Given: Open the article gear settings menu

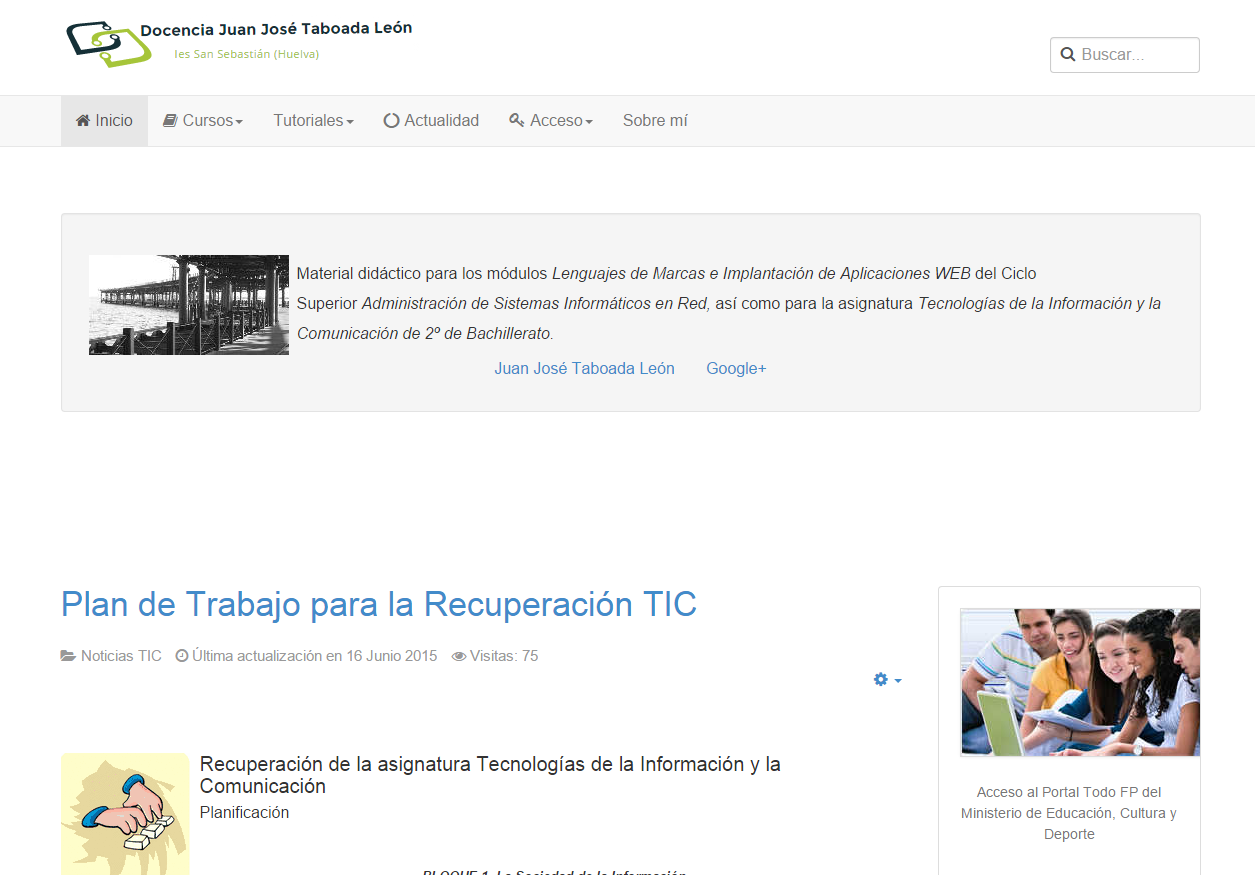Looking at the screenshot, I should pyautogui.click(x=887, y=680).
